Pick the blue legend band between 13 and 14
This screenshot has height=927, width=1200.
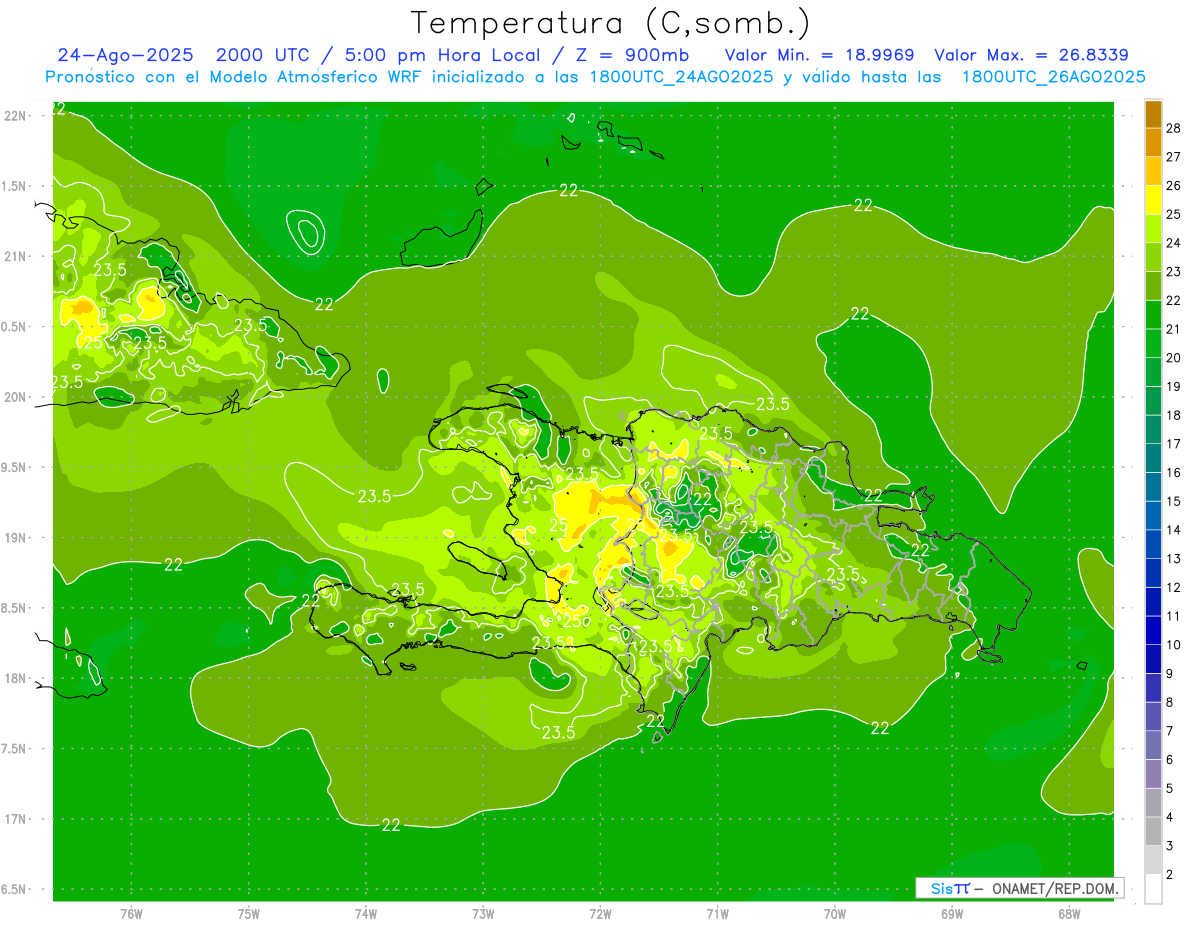coord(1153,544)
